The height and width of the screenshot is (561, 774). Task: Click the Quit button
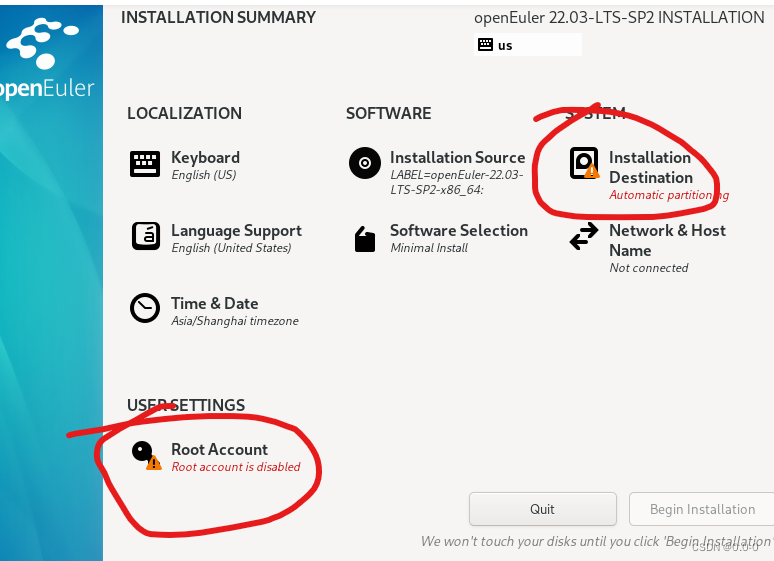coord(542,509)
